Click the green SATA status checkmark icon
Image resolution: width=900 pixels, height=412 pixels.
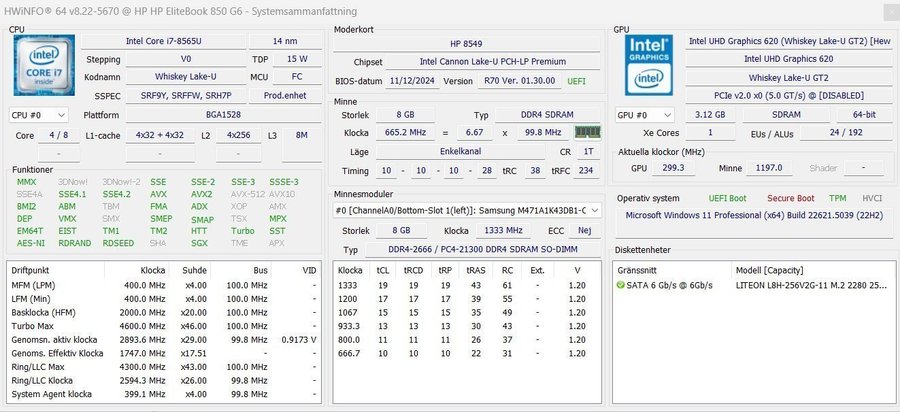coord(620,285)
